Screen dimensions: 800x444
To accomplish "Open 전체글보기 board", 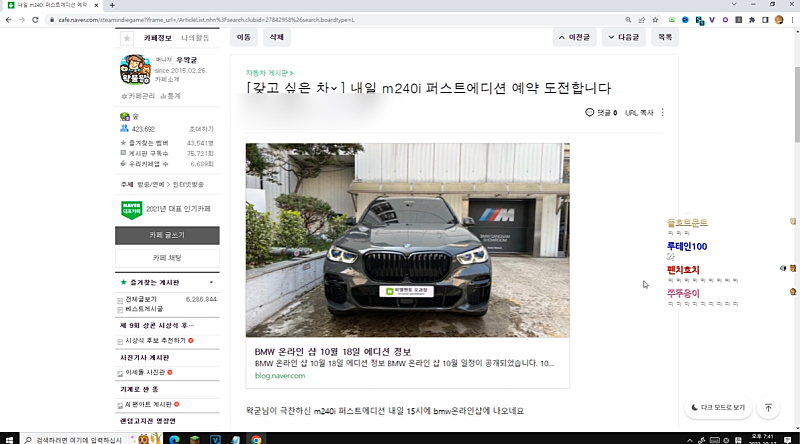I will point(141,299).
